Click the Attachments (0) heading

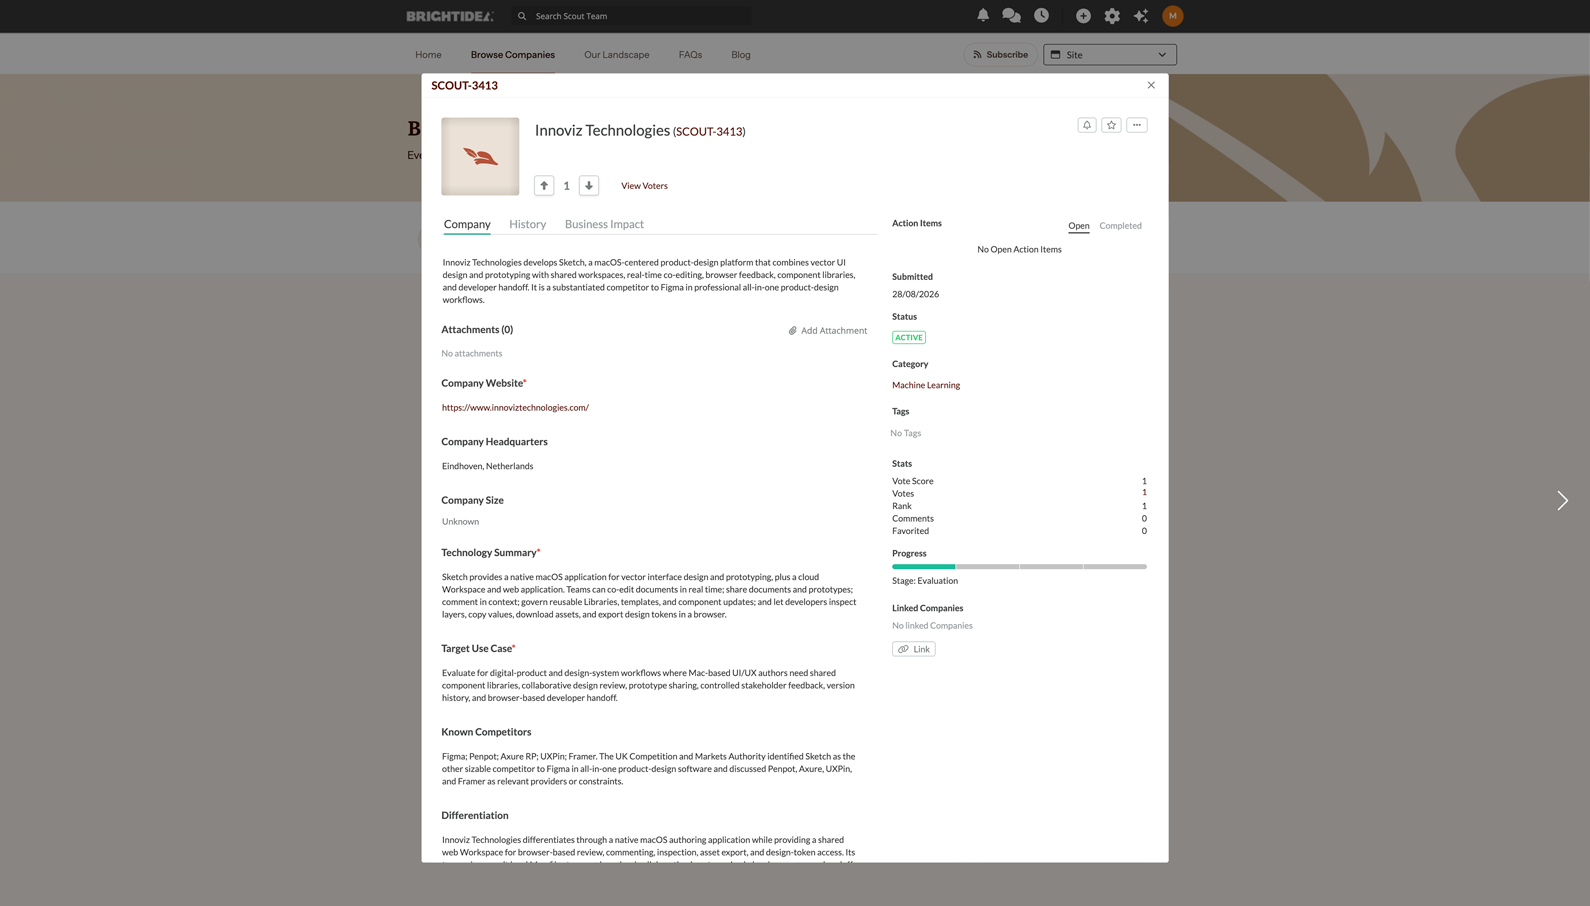click(x=477, y=330)
